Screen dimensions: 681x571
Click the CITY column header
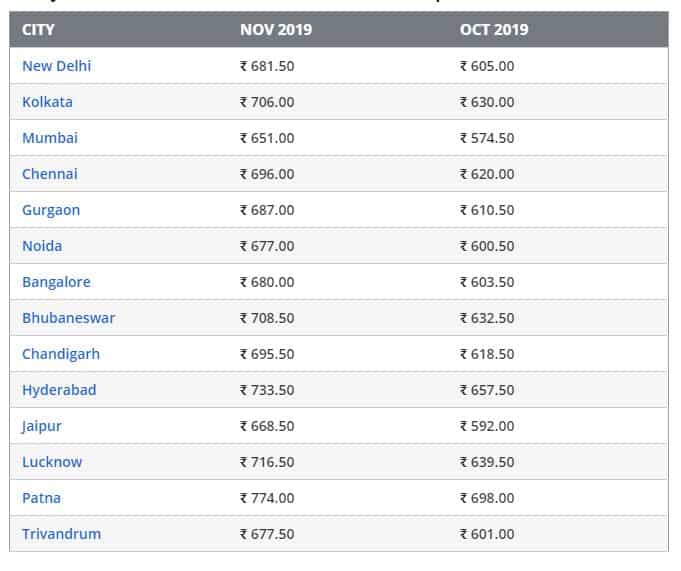[x=38, y=30]
